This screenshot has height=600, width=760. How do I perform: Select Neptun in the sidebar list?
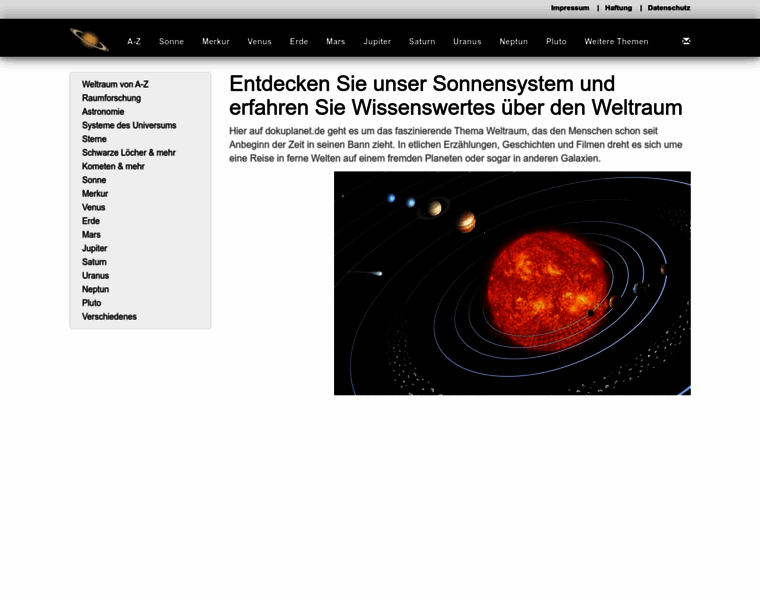[95, 289]
